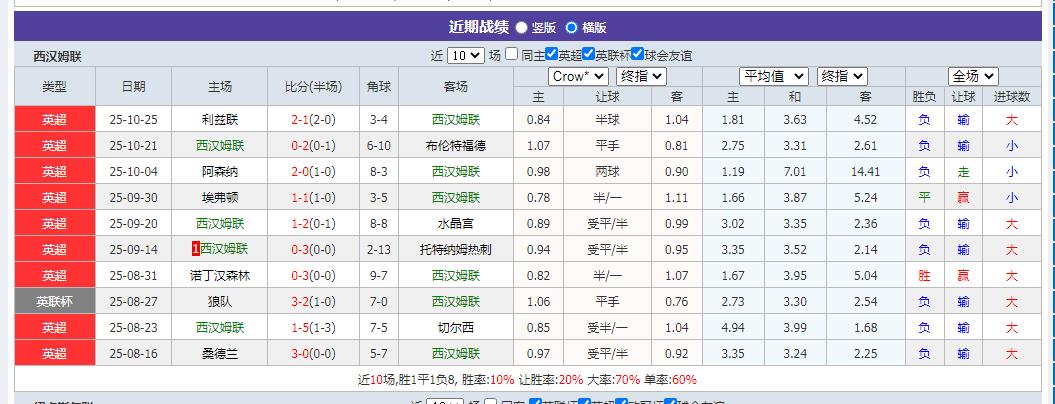
Task: Toggle the 英联杯 filter checkbox
Action: (x=588, y=55)
